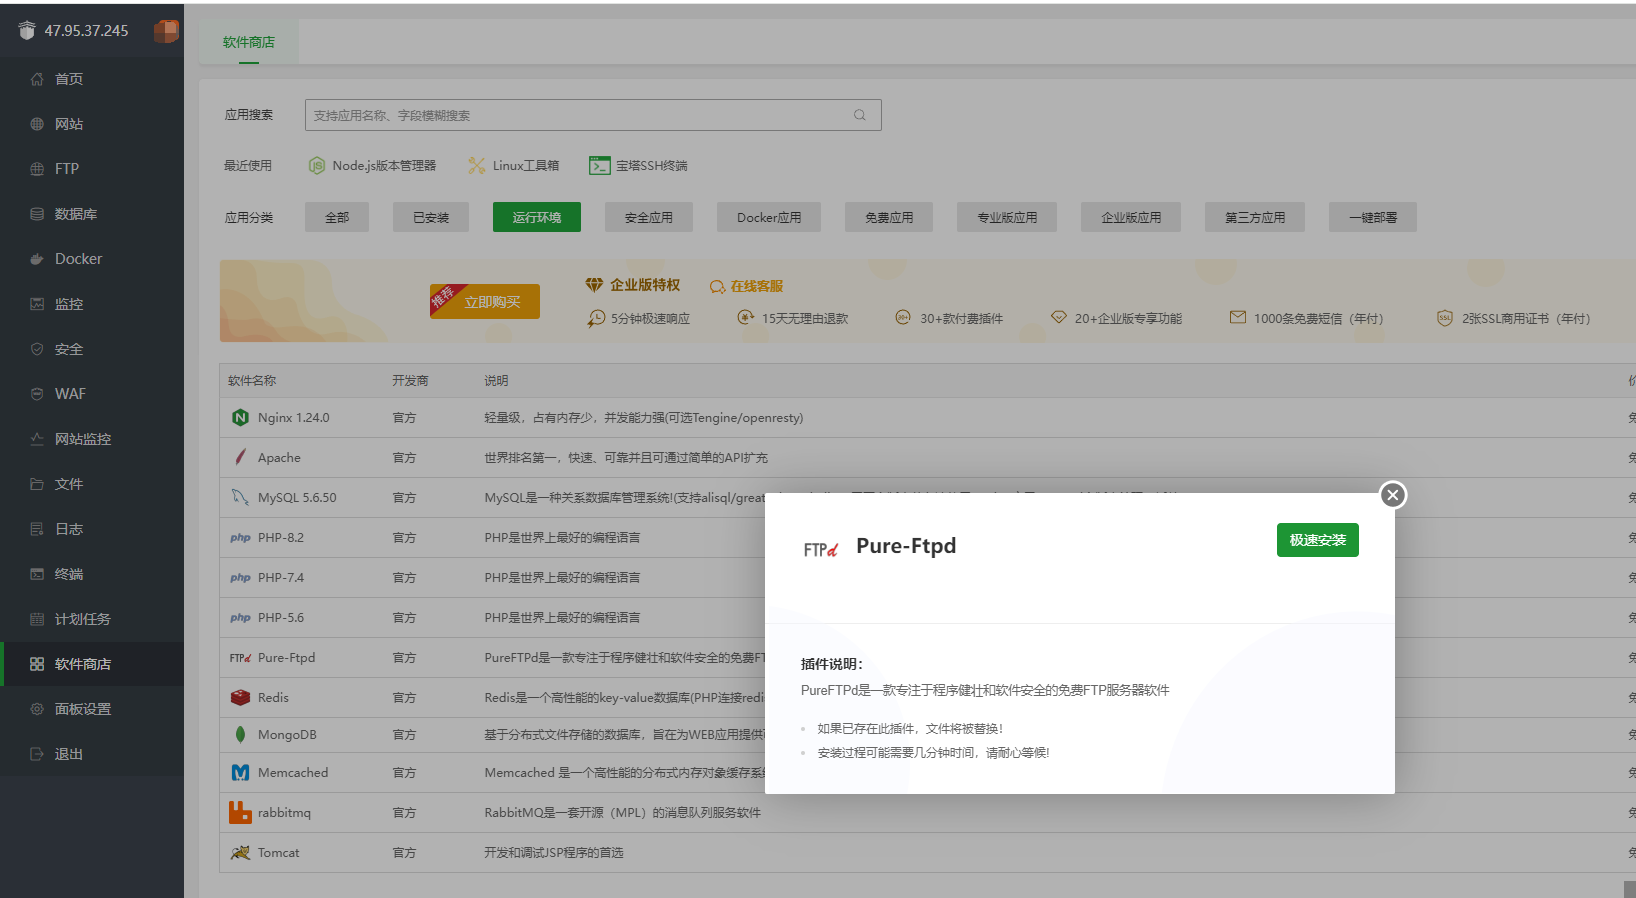
Task: Click the 计划任务 calendar icon
Action: [x=37, y=619]
